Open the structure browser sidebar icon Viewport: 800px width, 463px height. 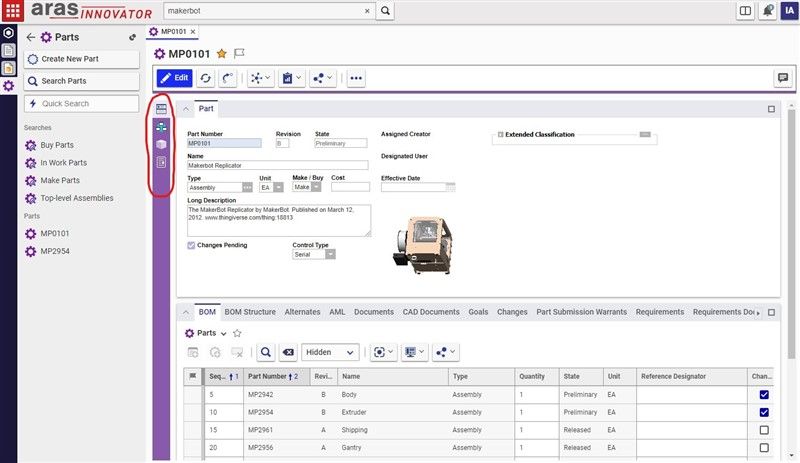point(161,127)
